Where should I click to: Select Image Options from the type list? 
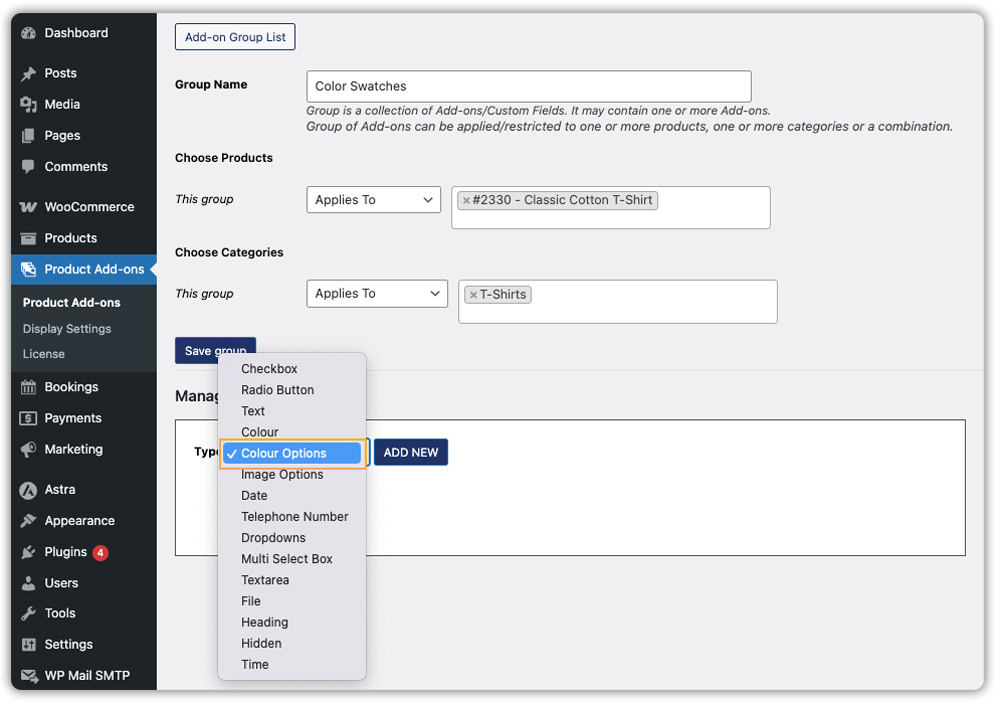[x=282, y=475]
